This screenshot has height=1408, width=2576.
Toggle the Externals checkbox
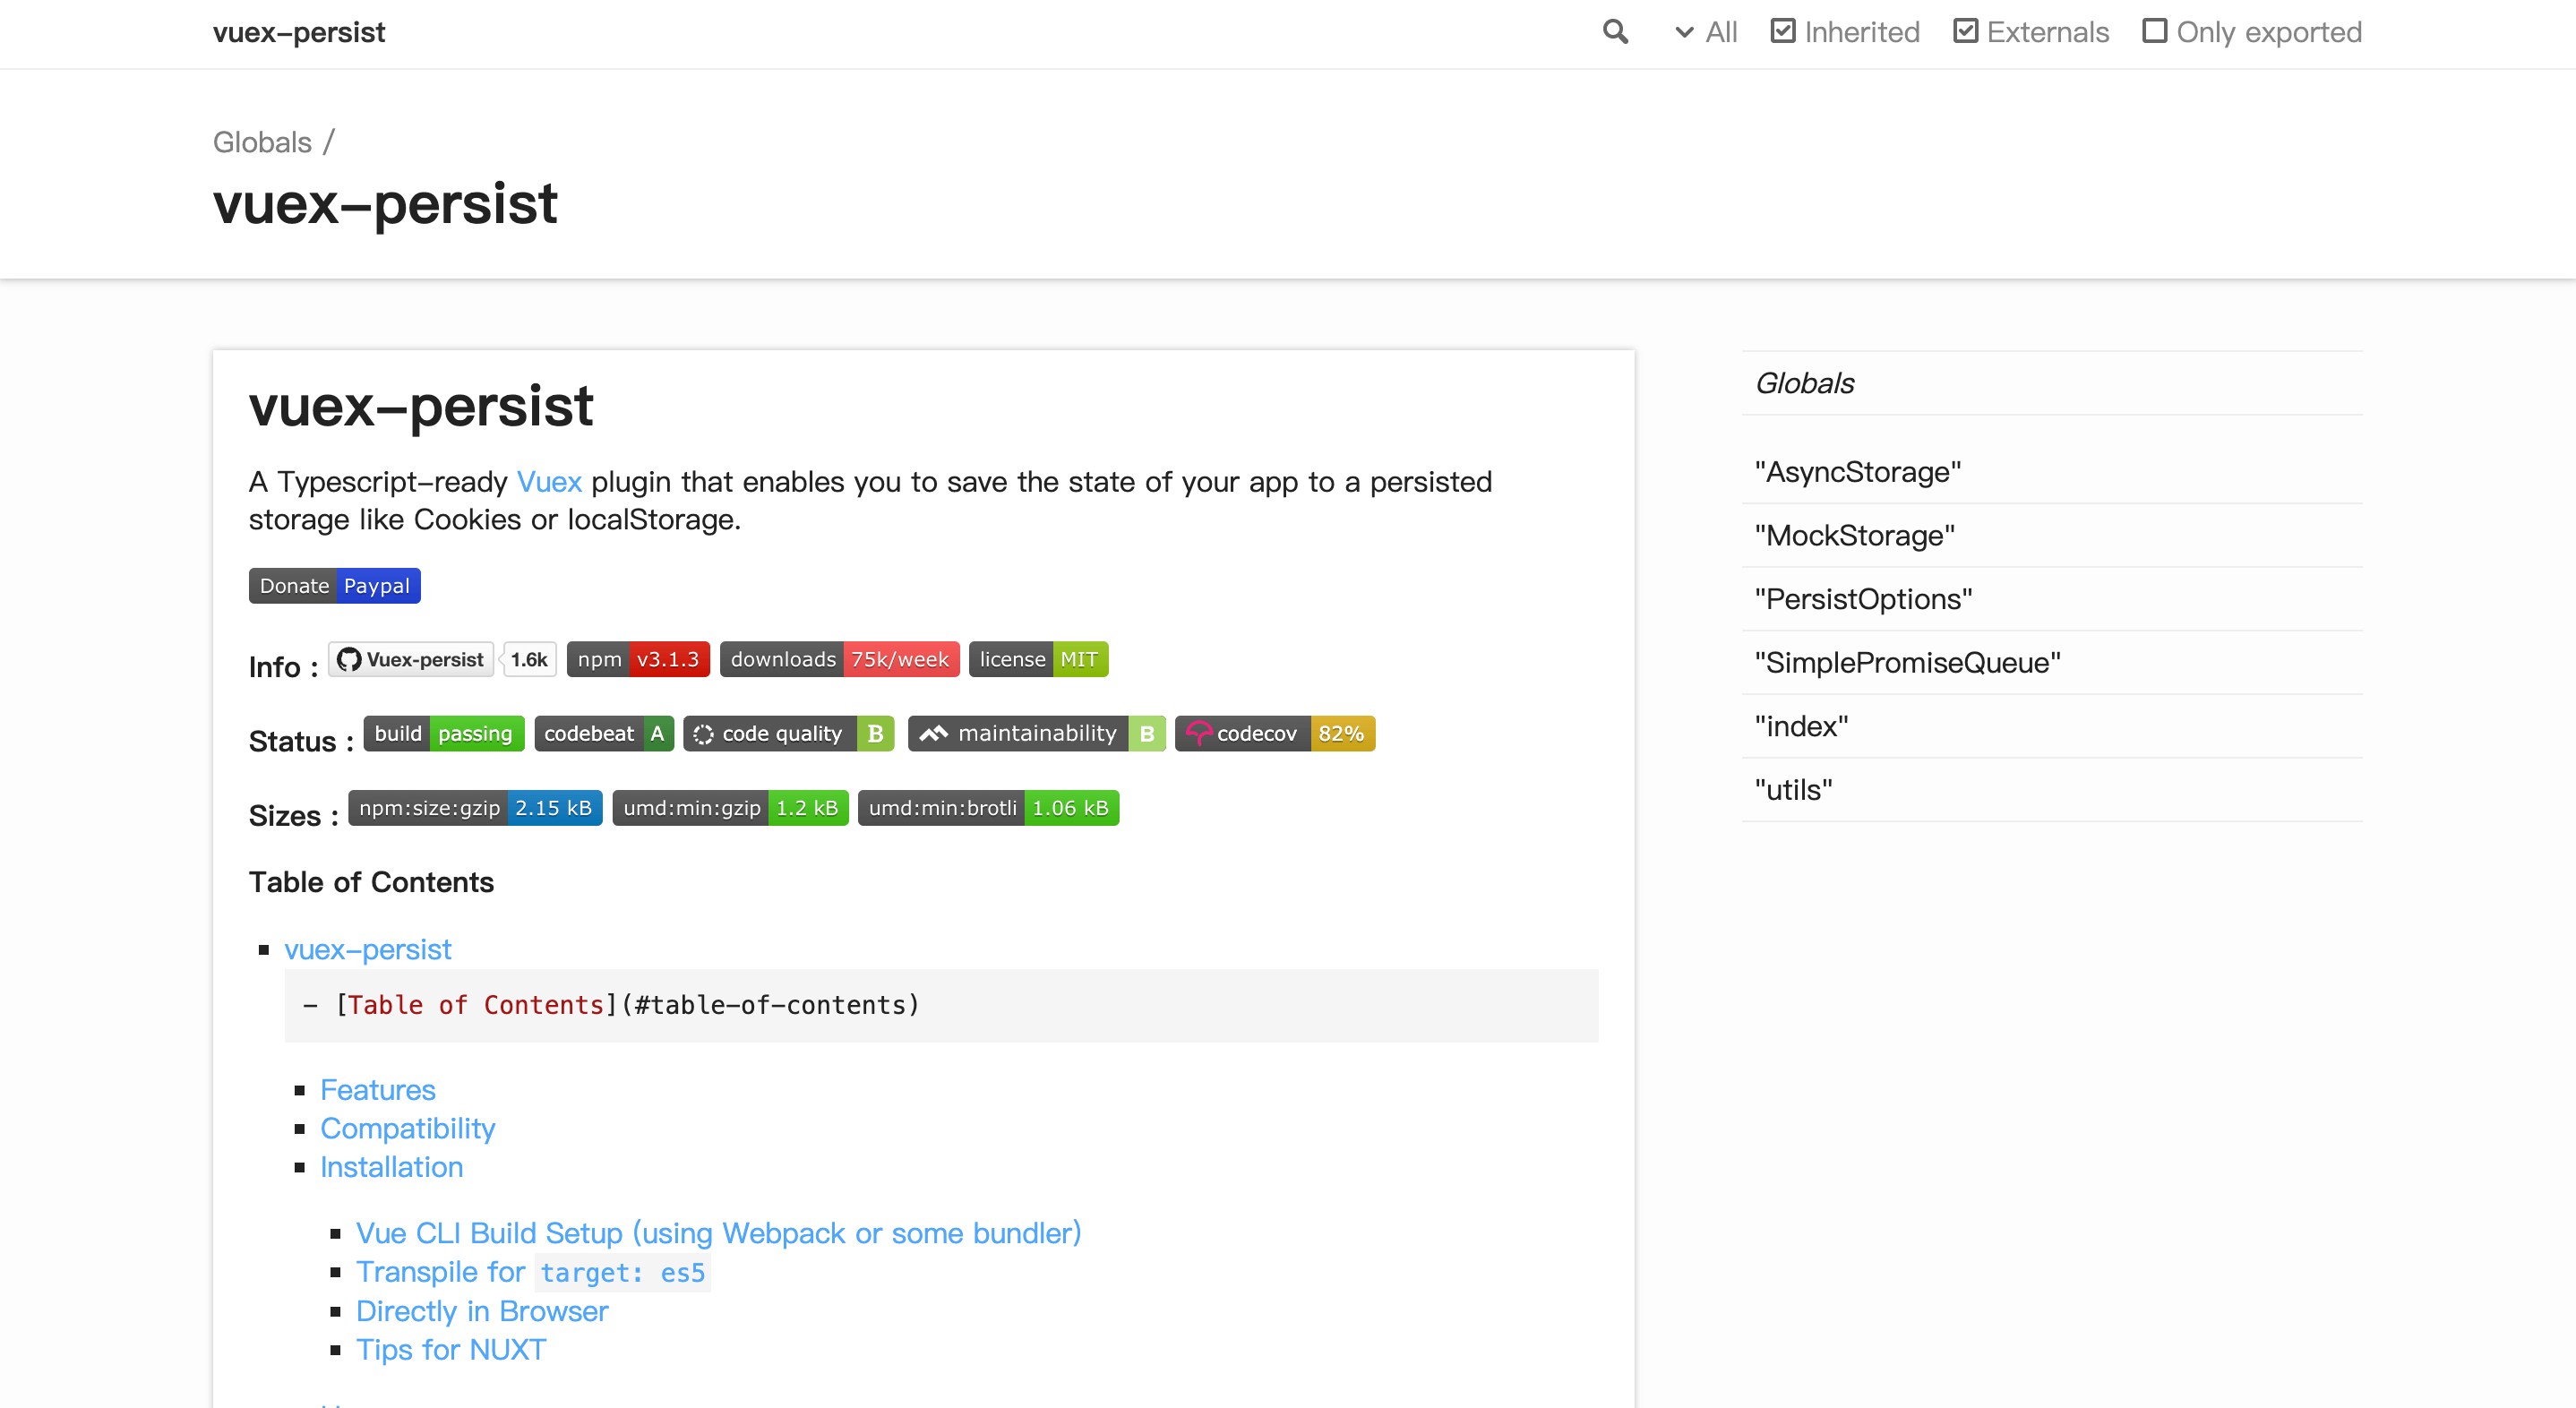[x=1965, y=32]
